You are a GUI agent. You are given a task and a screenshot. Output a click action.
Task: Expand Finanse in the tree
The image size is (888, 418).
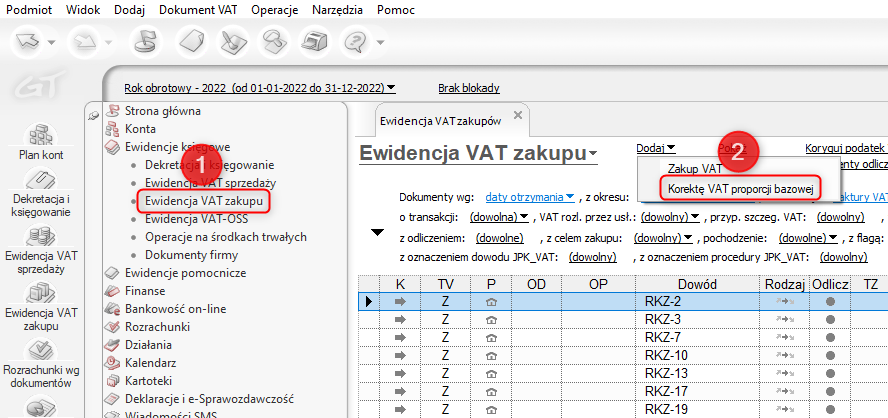click(x=145, y=291)
